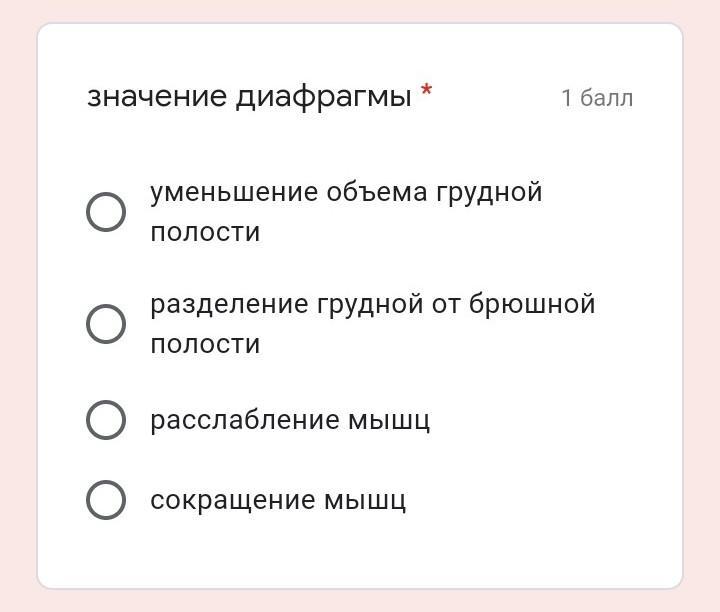Viewport: 720px width, 612px height.
Task: Click the word "объема" in the first answer
Action: pos(376,192)
